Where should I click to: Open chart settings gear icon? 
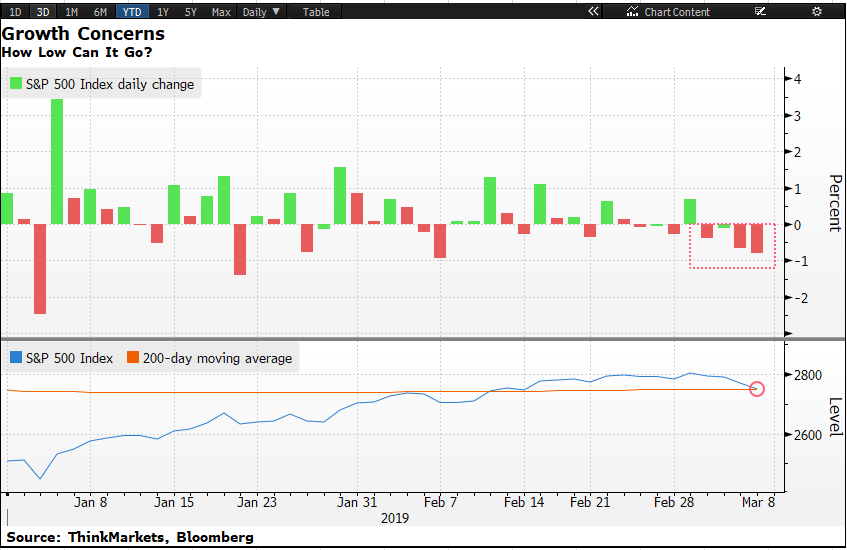[817, 12]
